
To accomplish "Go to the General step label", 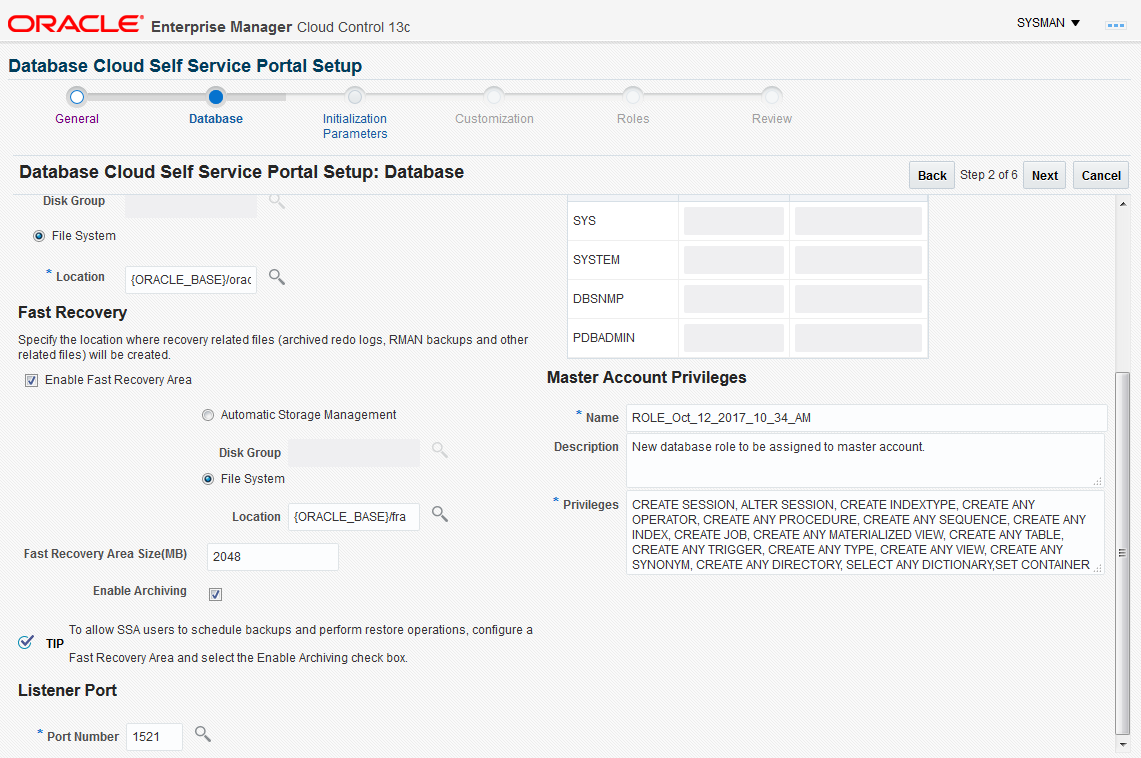I will click(x=76, y=119).
